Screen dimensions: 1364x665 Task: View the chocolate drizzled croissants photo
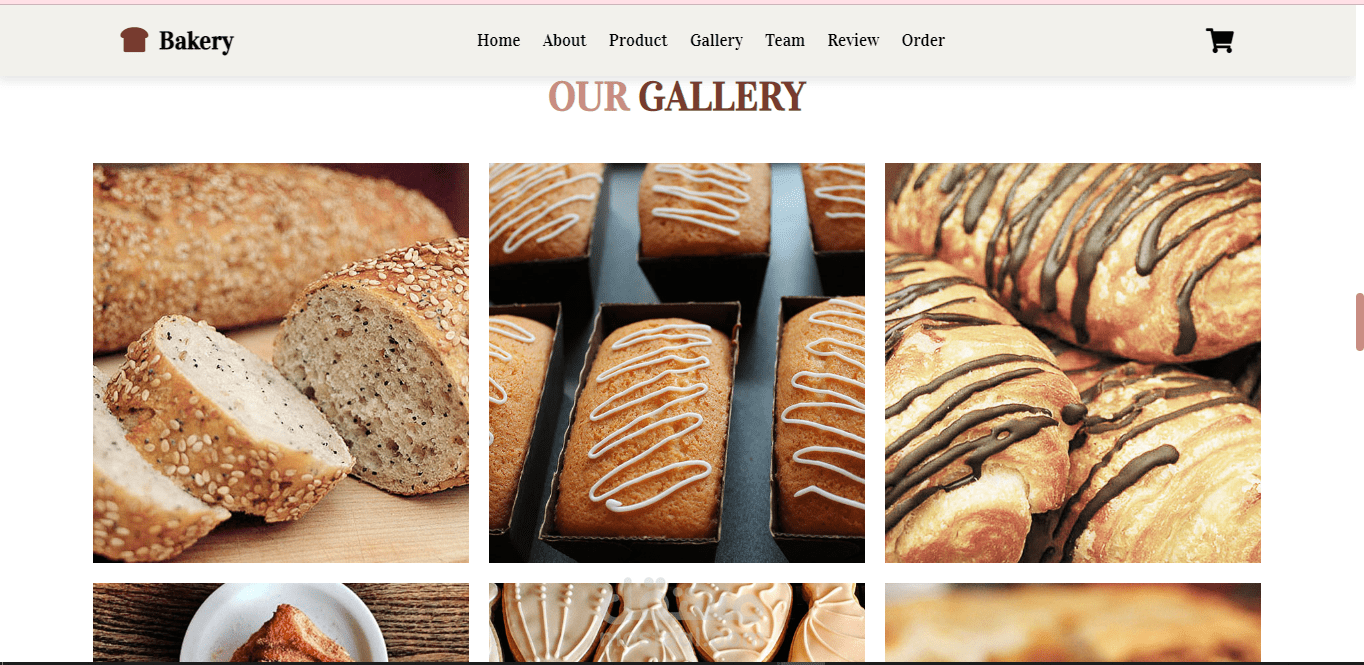click(1073, 363)
